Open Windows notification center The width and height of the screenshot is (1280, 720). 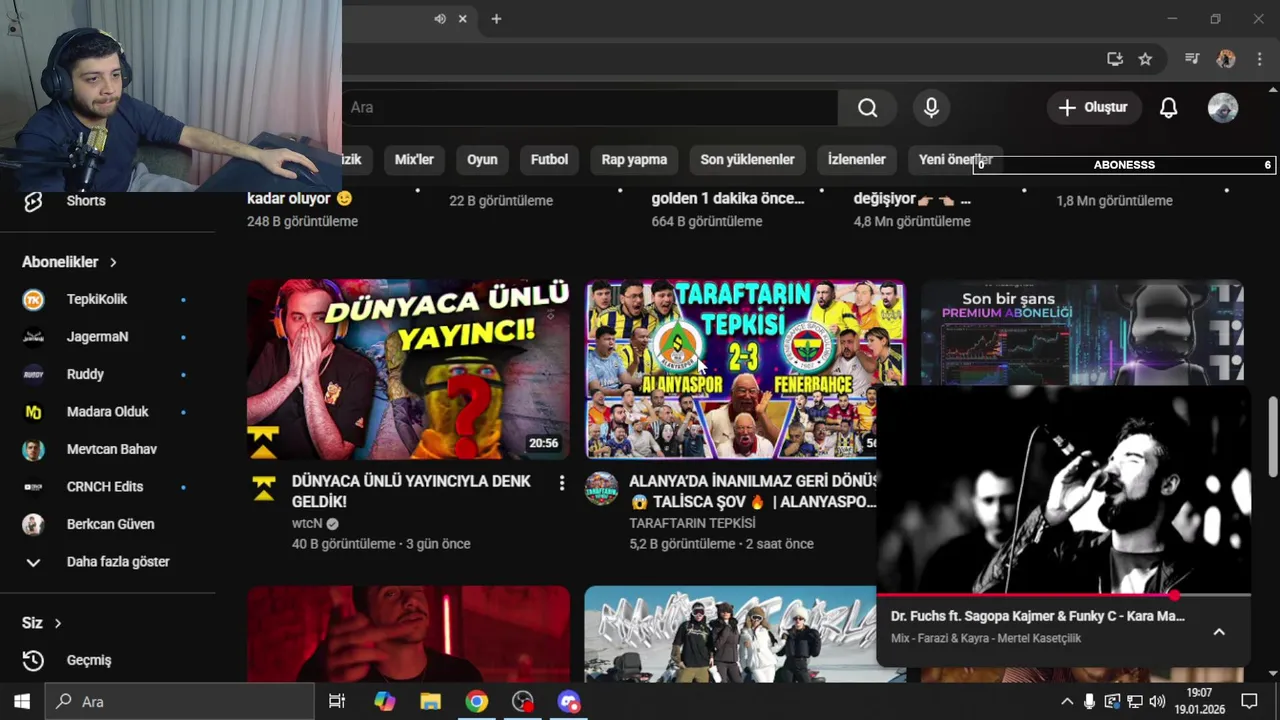coord(1249,702)
